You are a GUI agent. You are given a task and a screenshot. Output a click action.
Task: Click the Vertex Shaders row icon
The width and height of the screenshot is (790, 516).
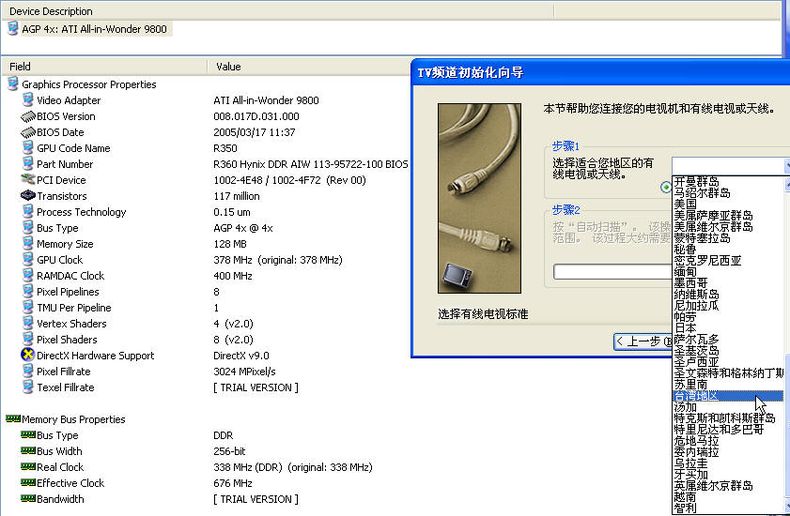(28, 323)
